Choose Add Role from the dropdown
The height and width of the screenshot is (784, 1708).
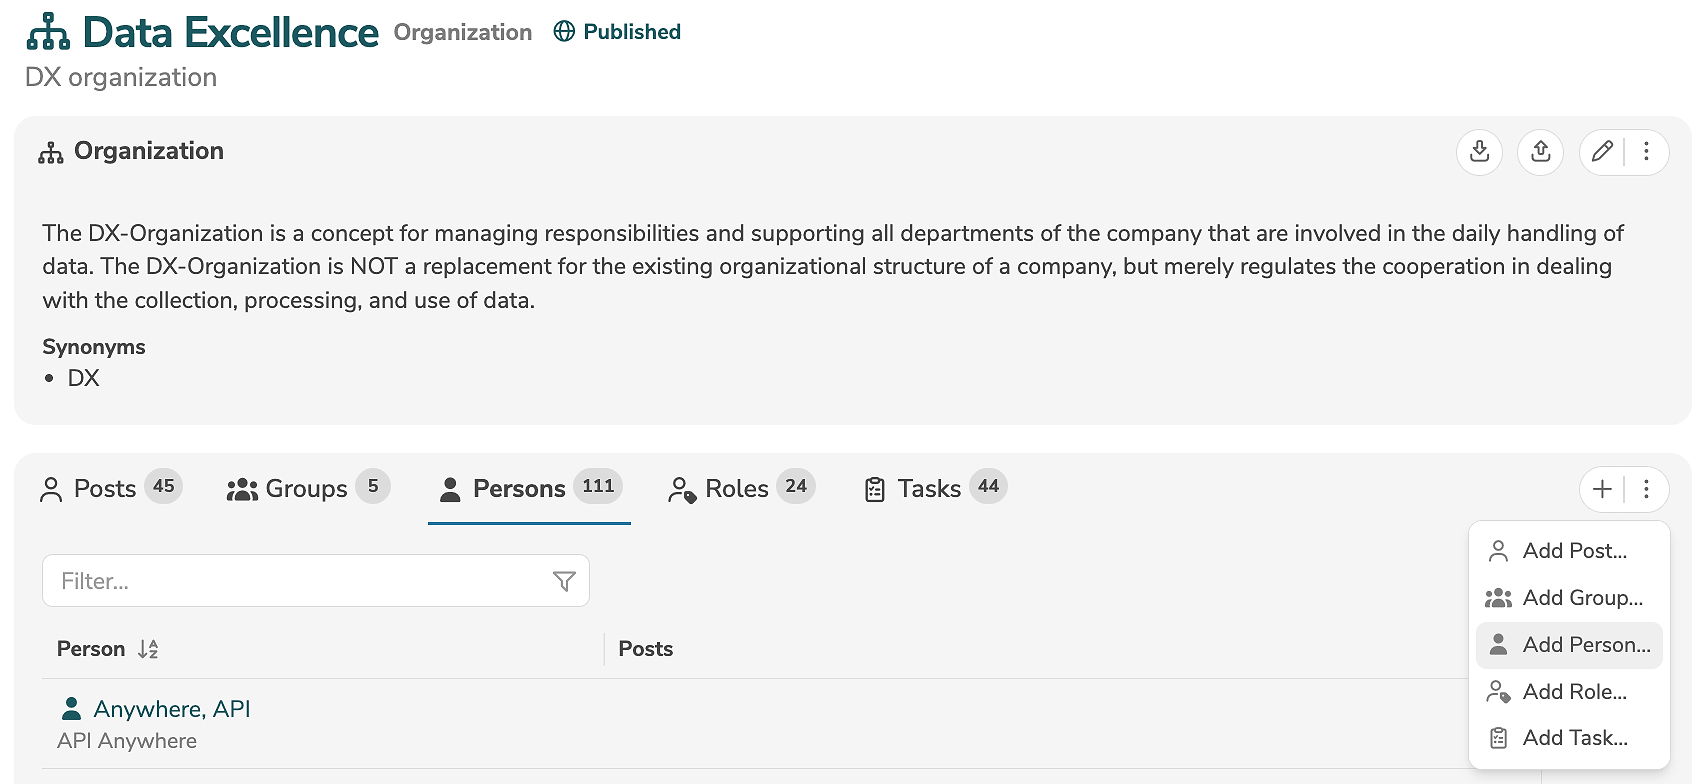pos(1574,692)
